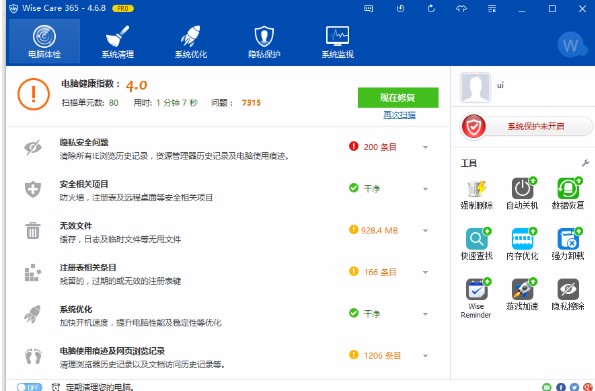Click the 7315 problems count
Screen dimensions: 595x391
251,103
